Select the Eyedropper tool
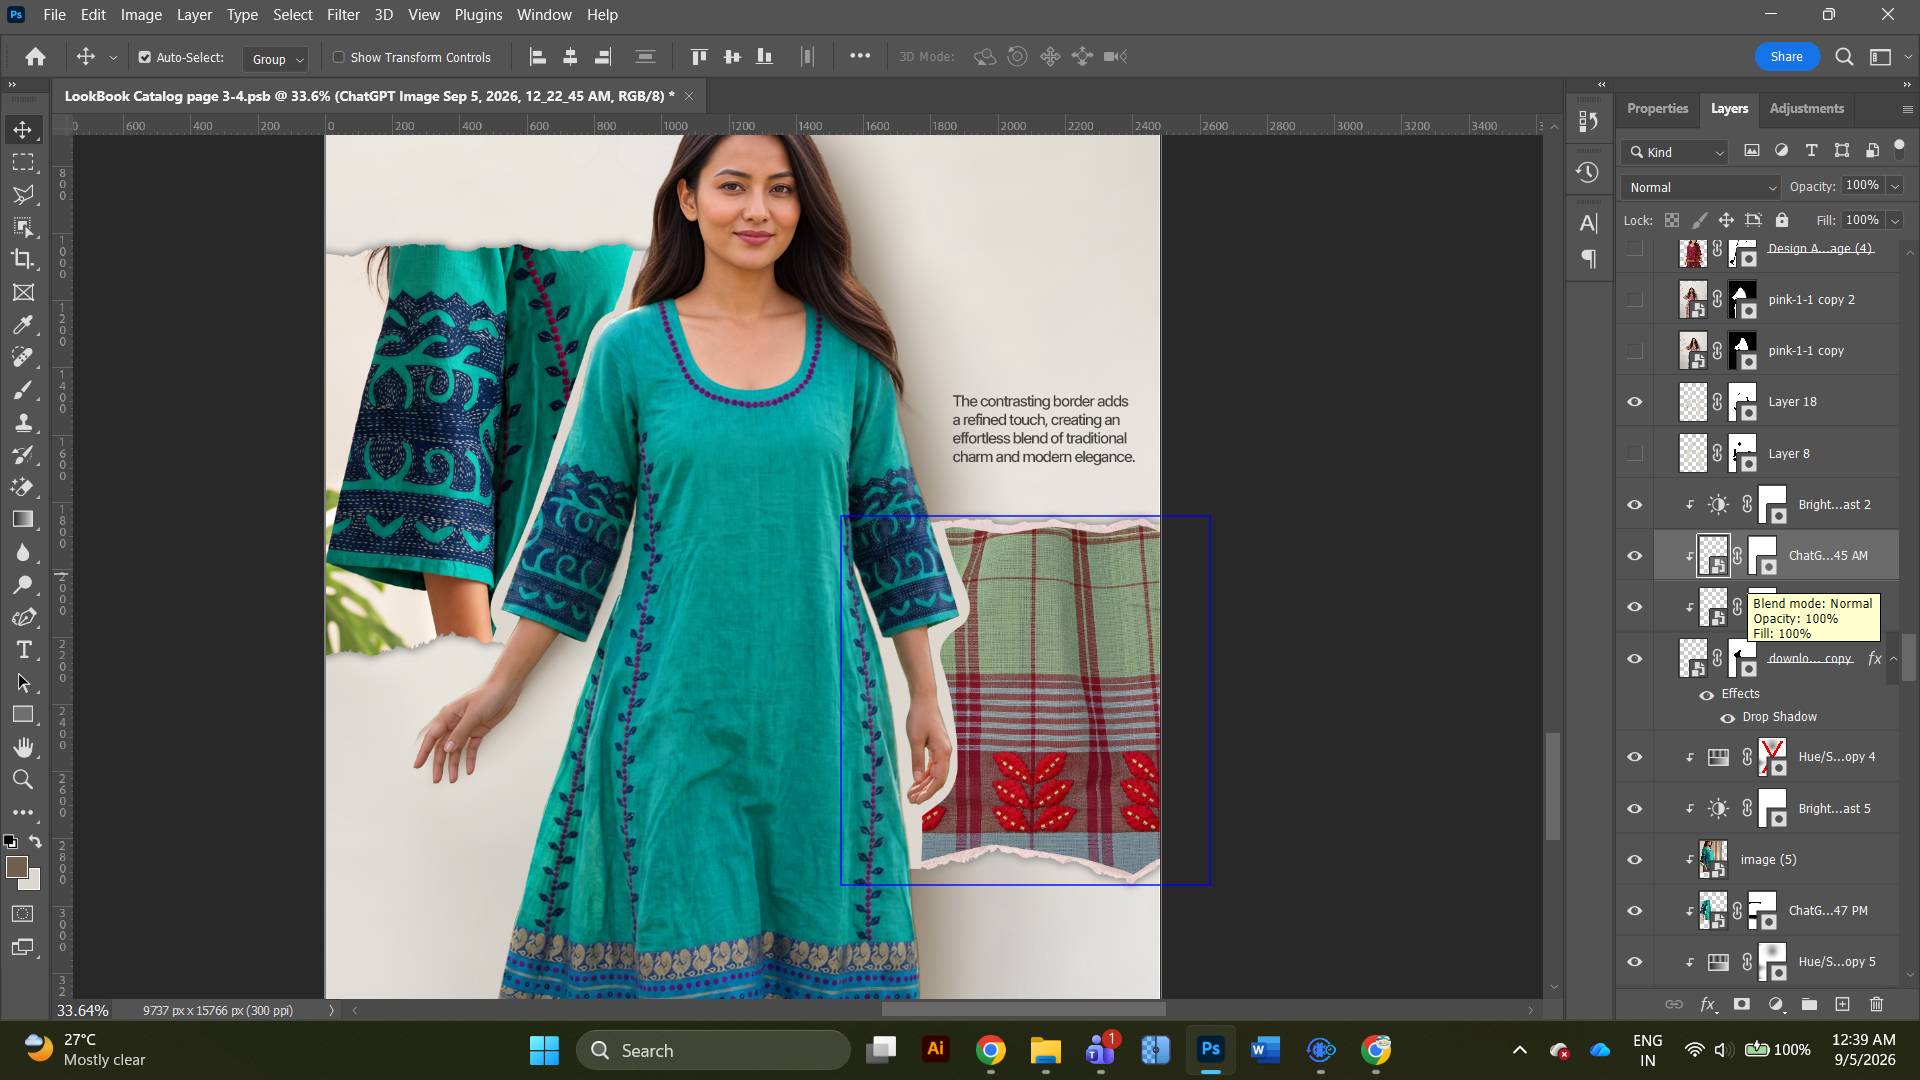Viewport: 1920px width, 1080px height. pyautogui.click(x=23, y=325)
